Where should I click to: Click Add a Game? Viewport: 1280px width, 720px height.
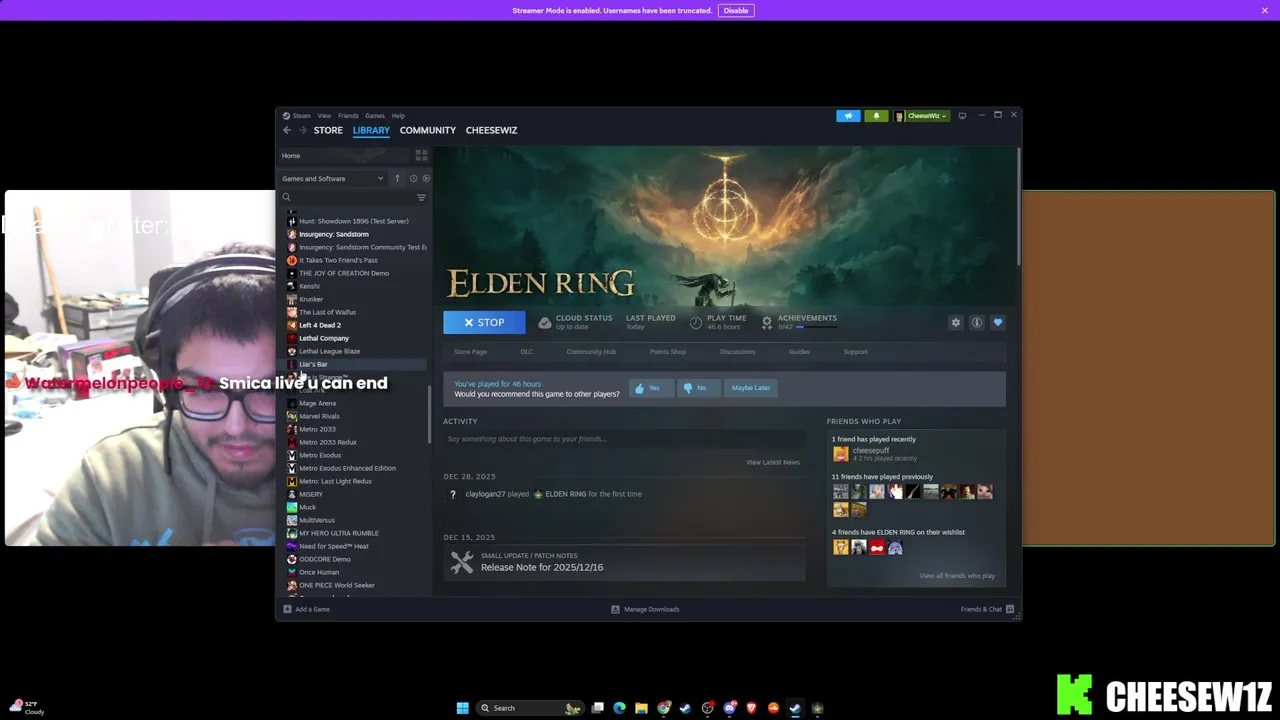pos(307,609)
